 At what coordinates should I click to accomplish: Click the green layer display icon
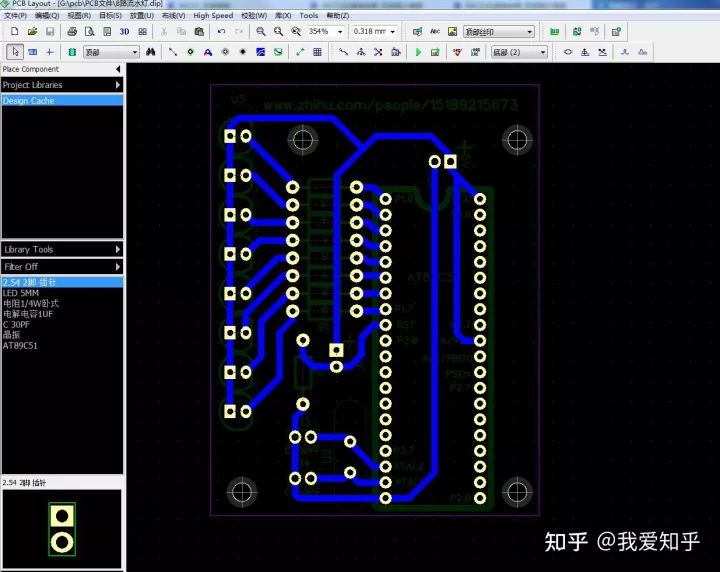(x=555, y=32)
